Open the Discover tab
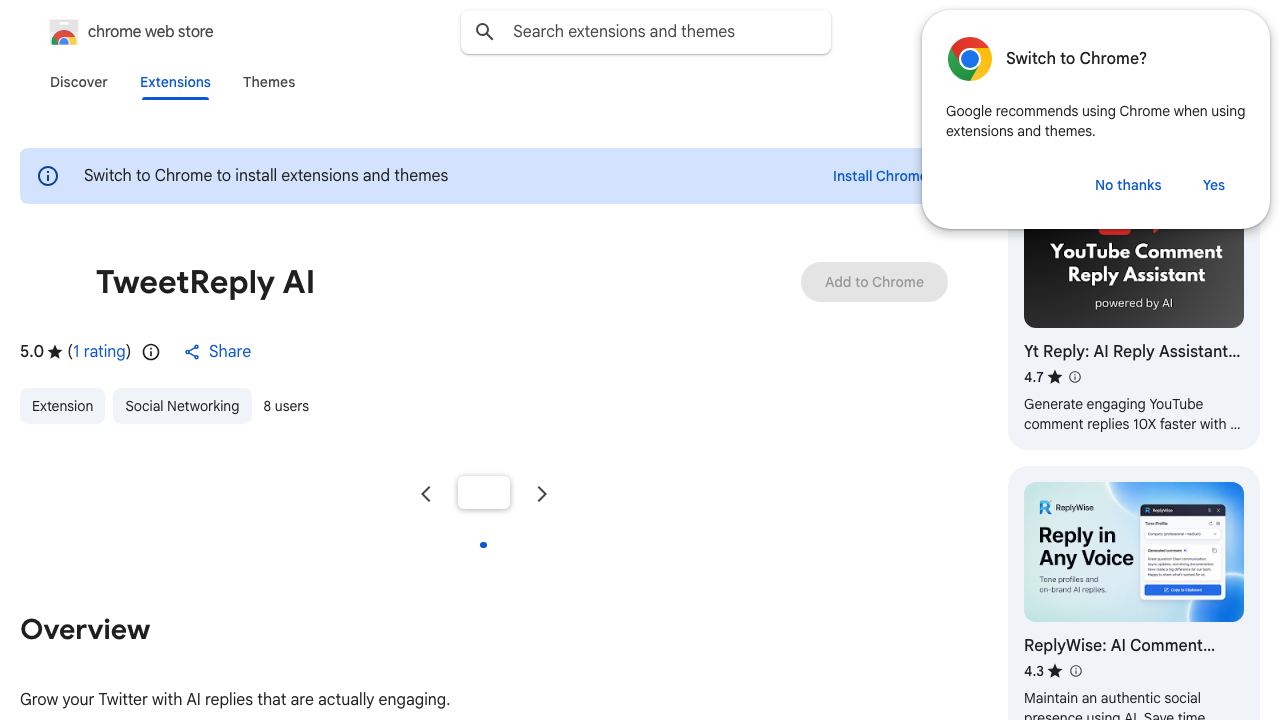Image resolution: width=1280 pixels, height=720 pixels. [x=79, y=82]
